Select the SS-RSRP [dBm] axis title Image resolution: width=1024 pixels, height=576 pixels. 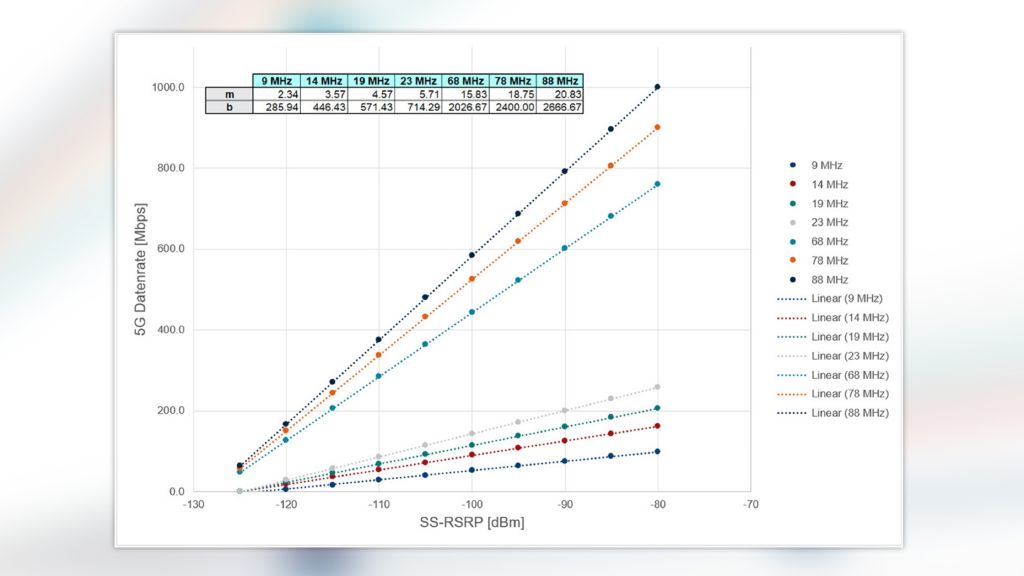point(471,523)
